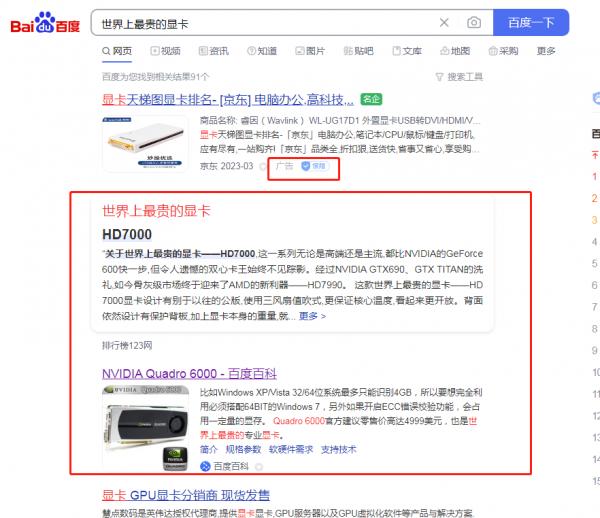Open Quadro 6000 card thumbnail image
The width and height of the screenshot is (600, 518).
tap(145, 428)
